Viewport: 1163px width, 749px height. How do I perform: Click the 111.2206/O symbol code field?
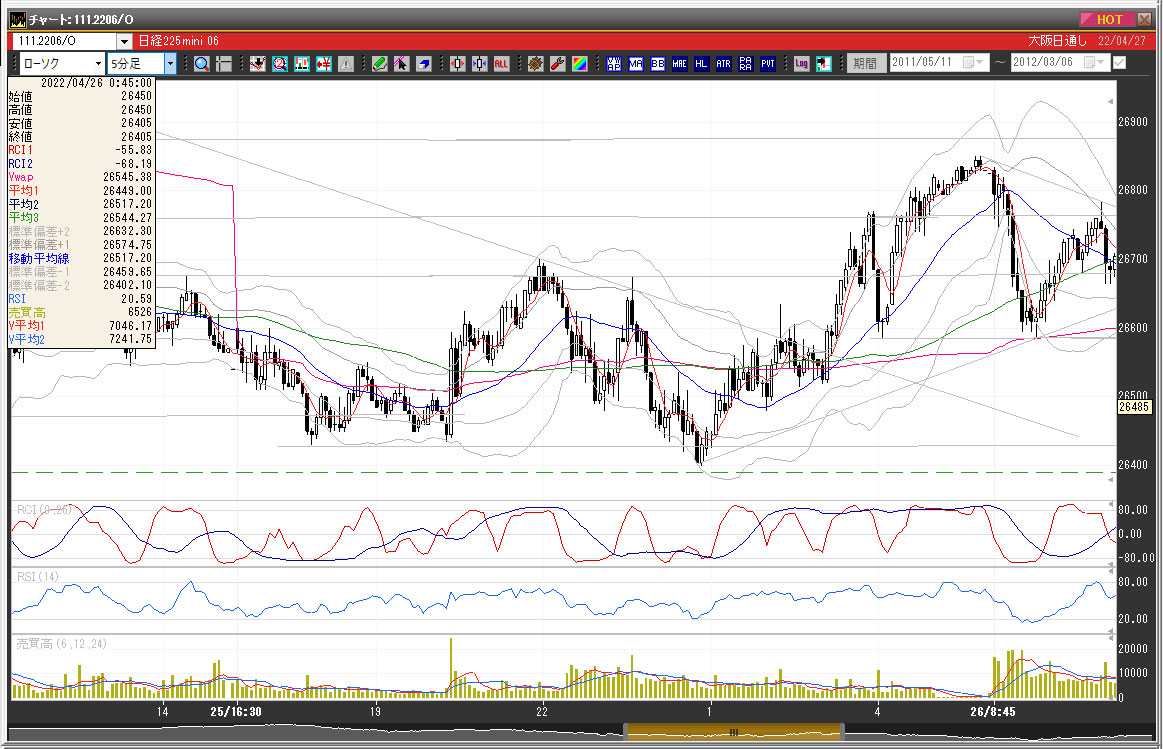(x=65, y=42)
